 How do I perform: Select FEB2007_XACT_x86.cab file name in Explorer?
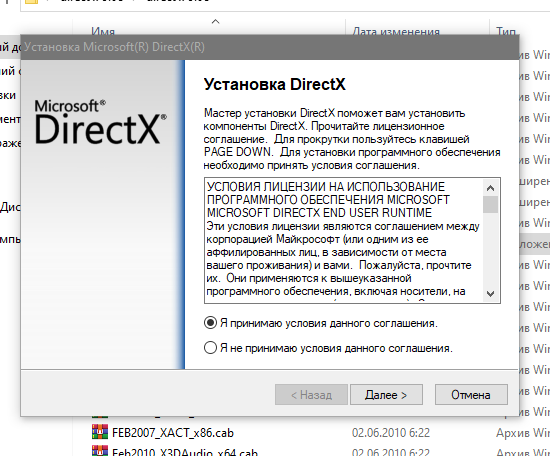click(x=173, y=433)
